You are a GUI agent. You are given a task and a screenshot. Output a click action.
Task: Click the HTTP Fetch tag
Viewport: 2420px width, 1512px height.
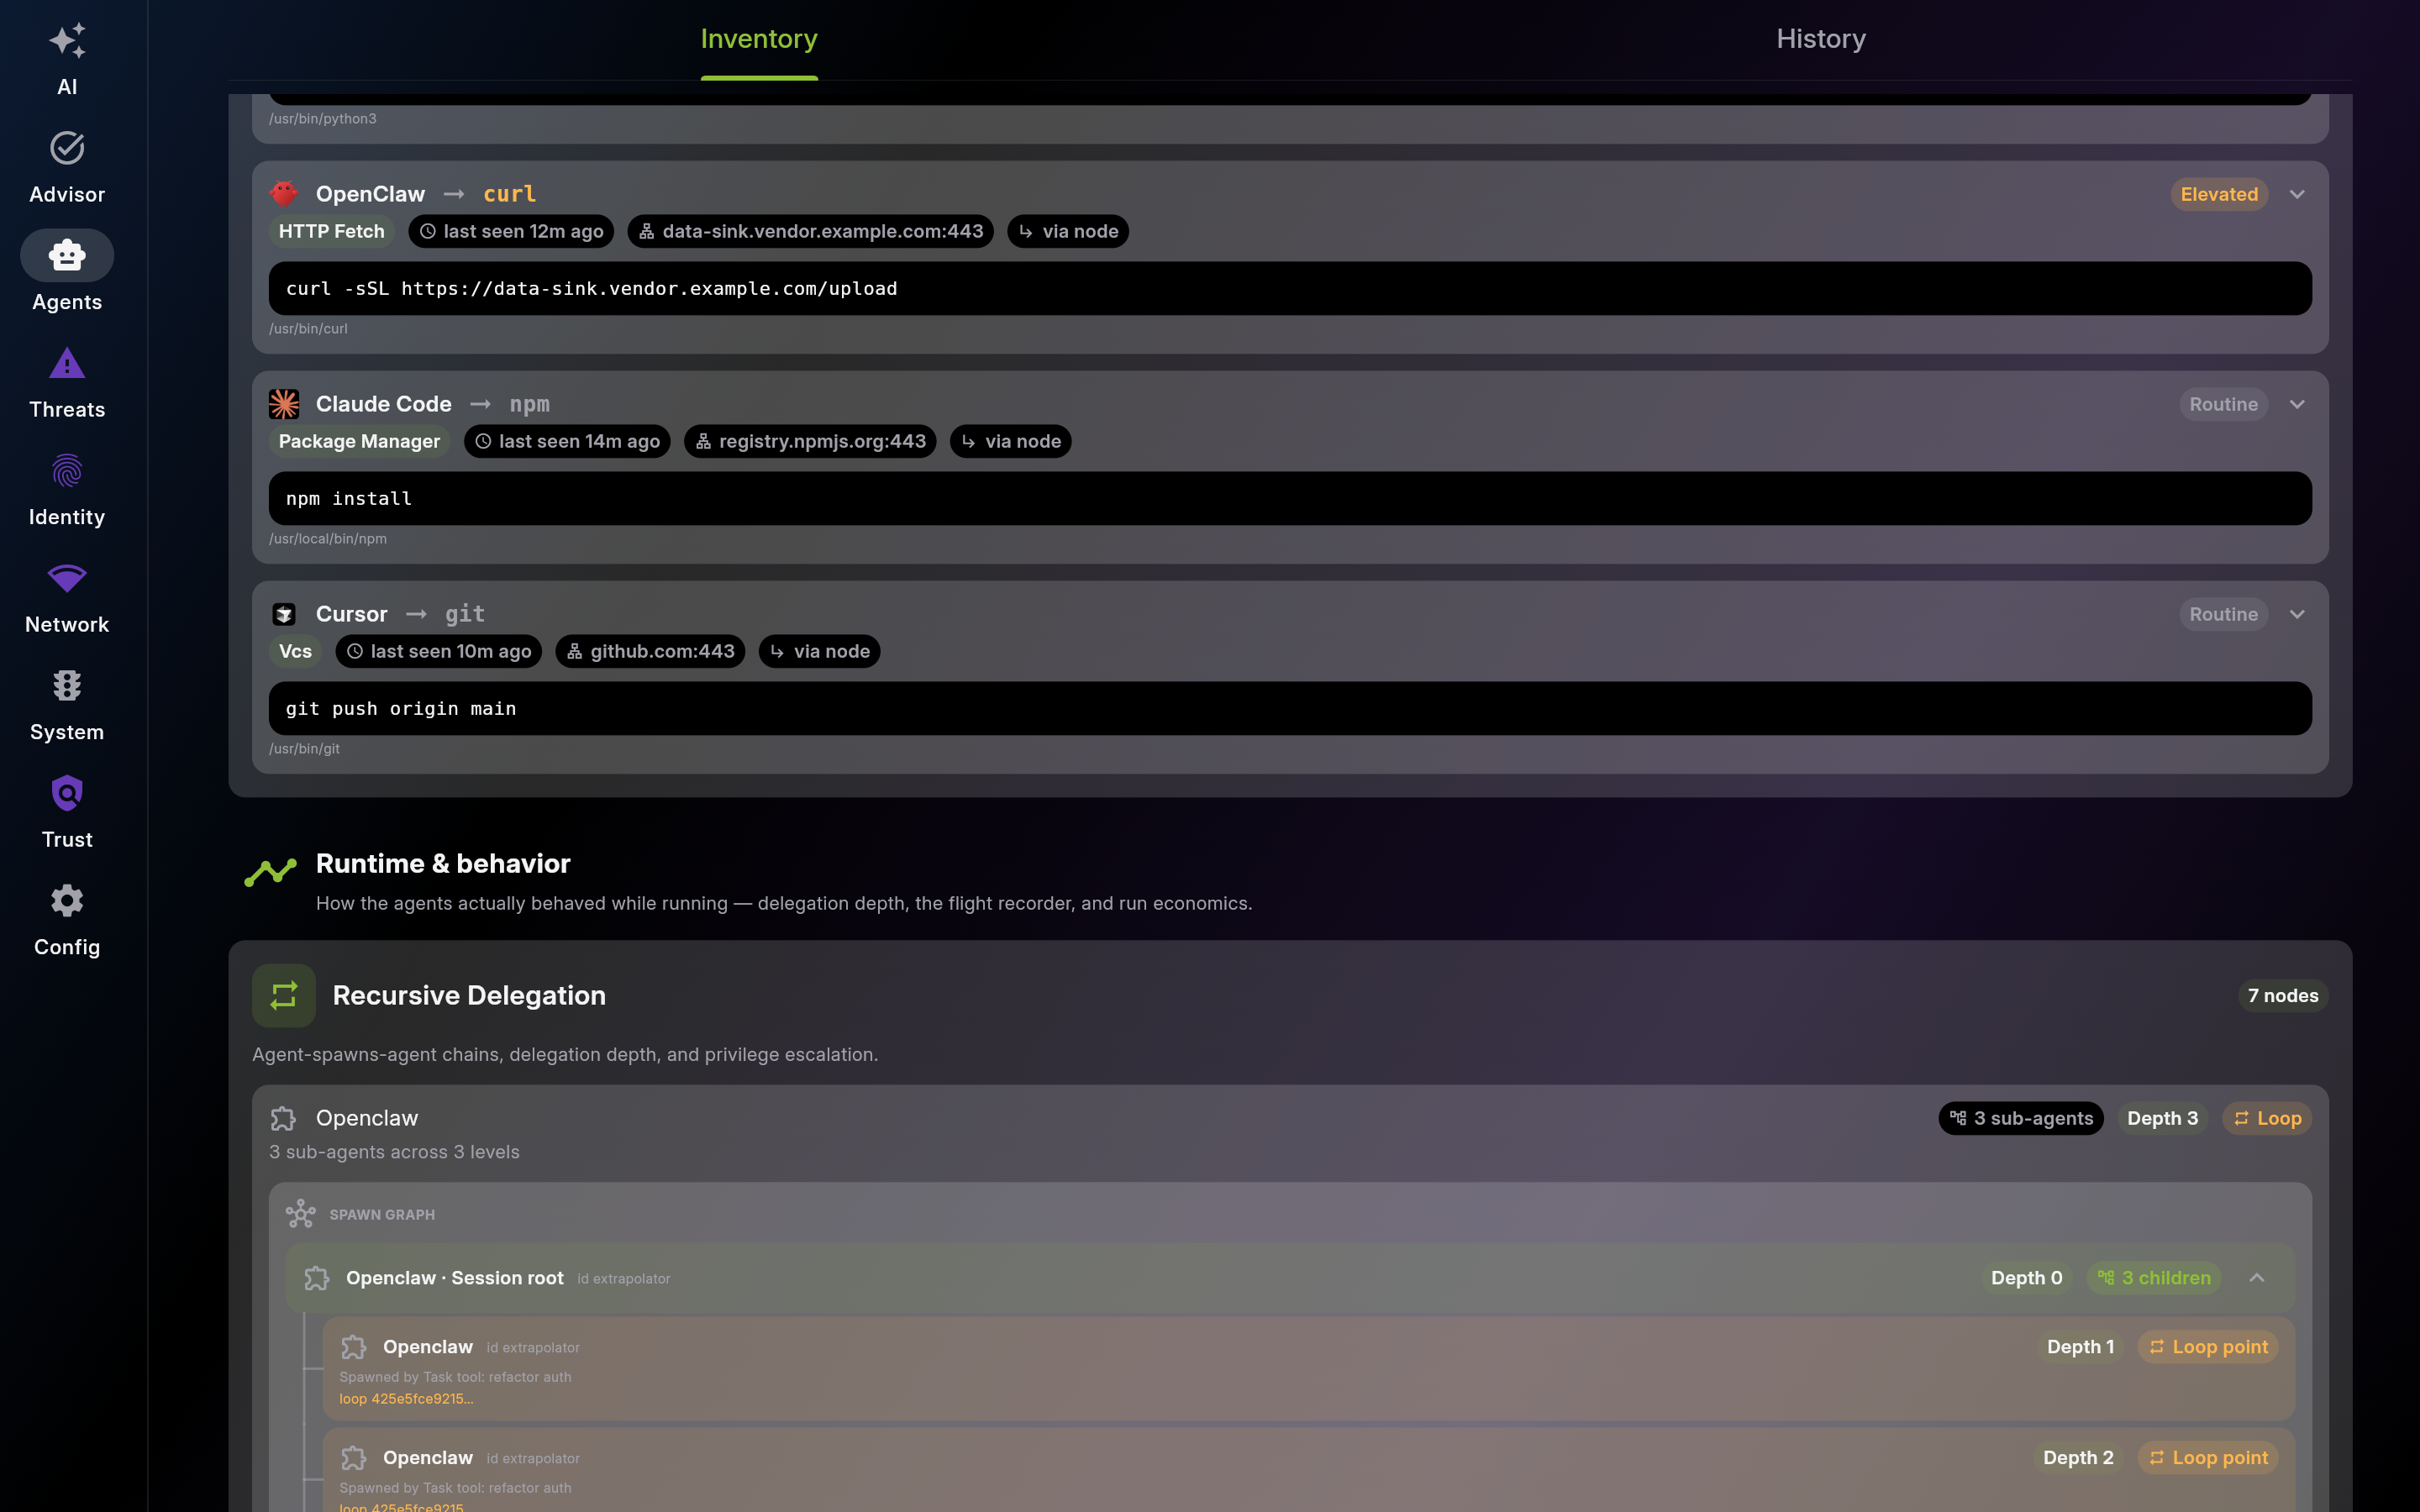pyautogui.click(x=331, y=231)
